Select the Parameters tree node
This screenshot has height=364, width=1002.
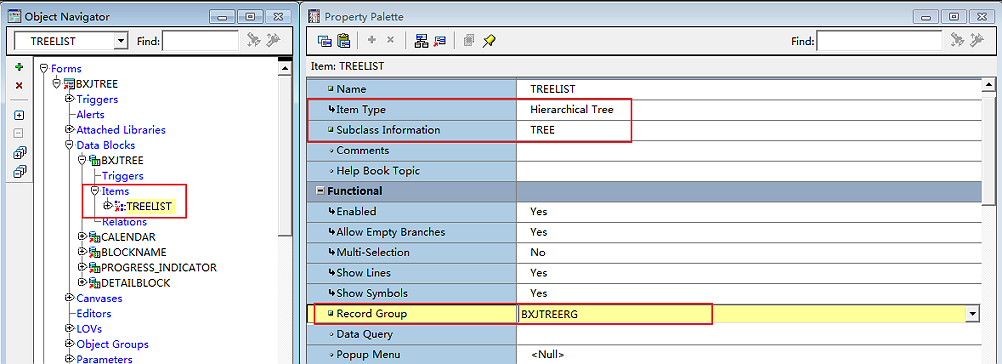pos(104,359)
